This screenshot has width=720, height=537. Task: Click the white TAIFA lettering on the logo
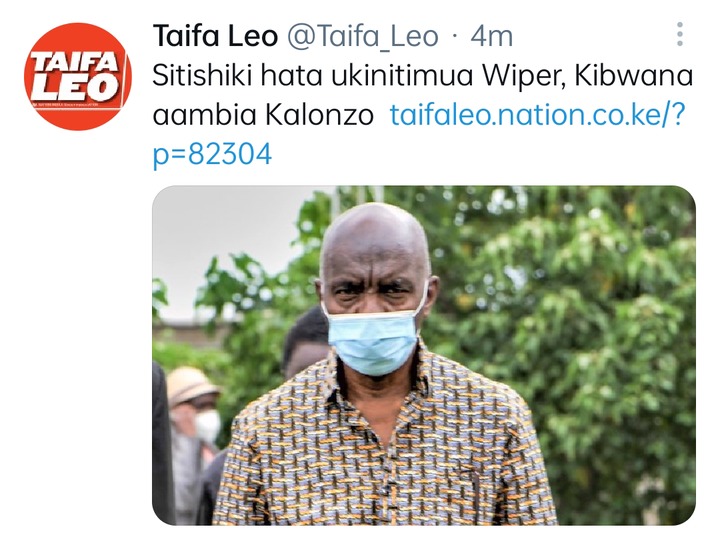(x=73, y=62)
